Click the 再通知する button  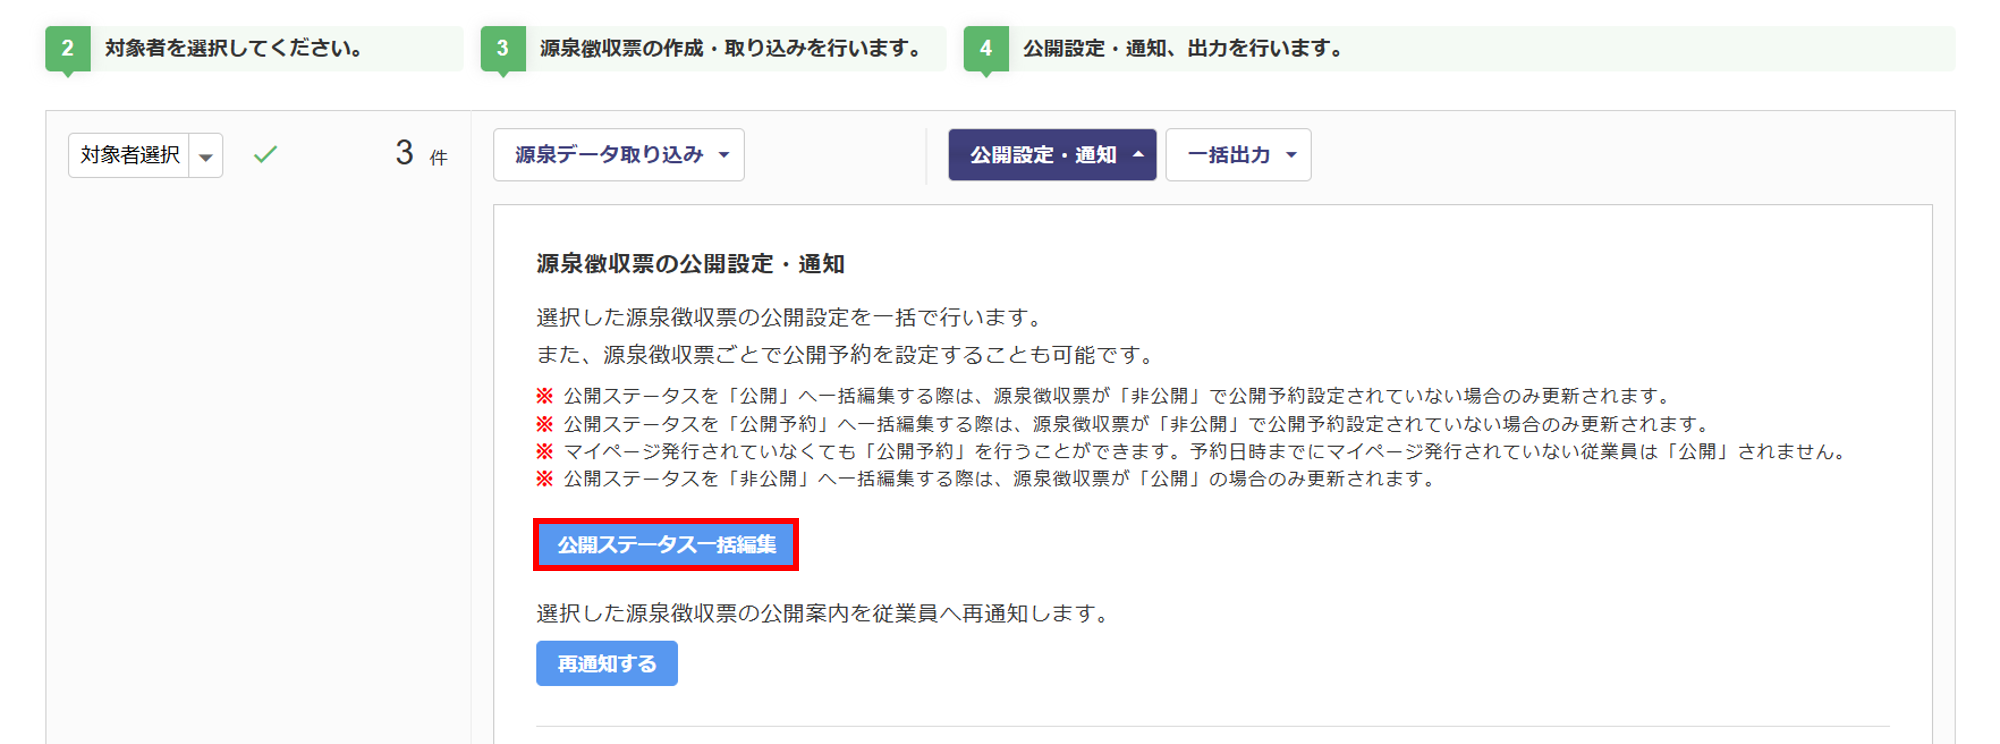607,664
